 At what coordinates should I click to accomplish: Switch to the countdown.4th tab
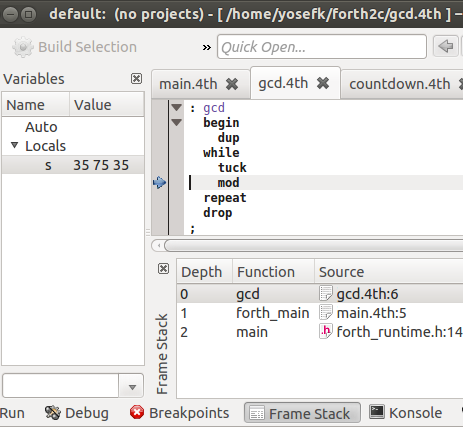400,84
